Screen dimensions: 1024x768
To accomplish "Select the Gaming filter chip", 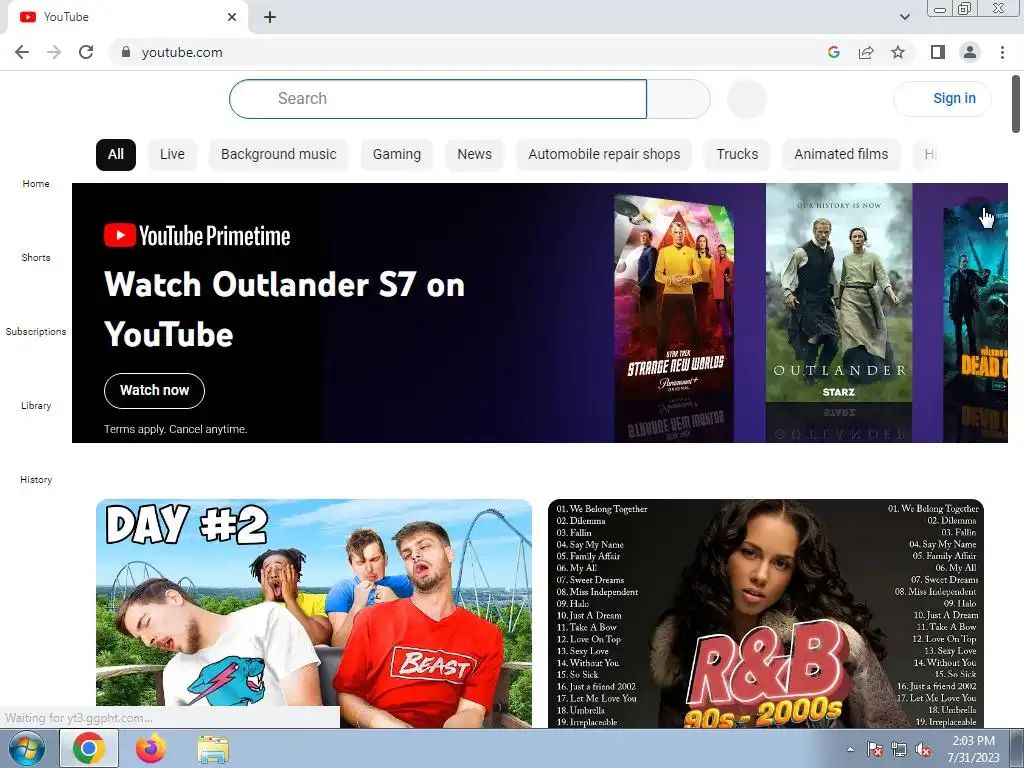I will click(397, 154).
